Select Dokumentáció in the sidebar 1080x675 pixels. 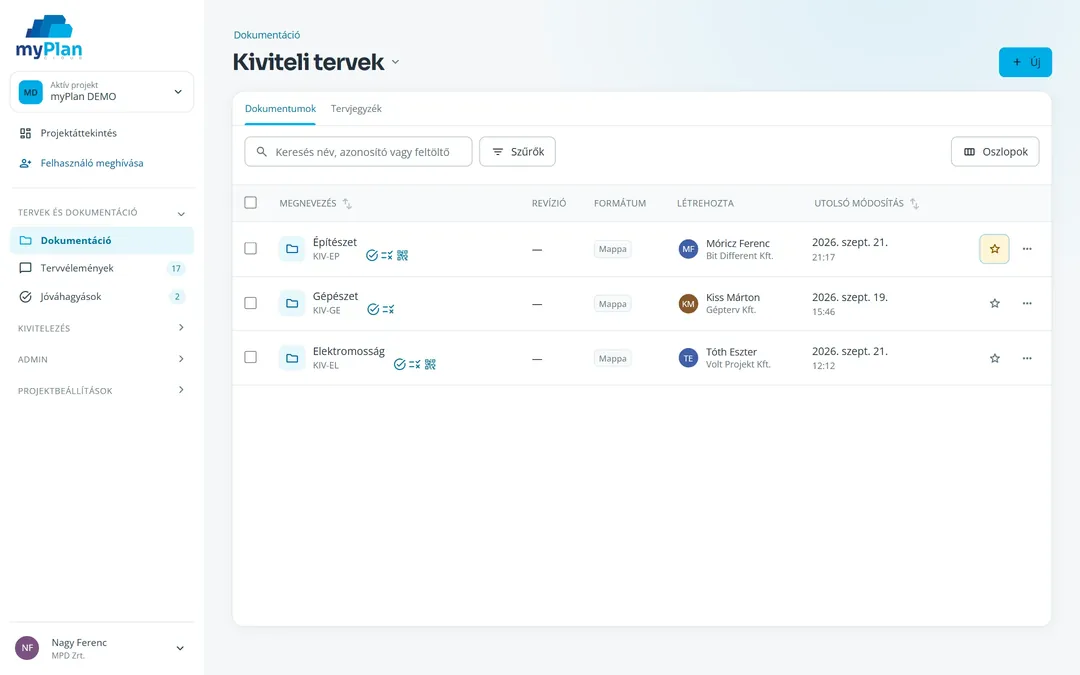102,240
